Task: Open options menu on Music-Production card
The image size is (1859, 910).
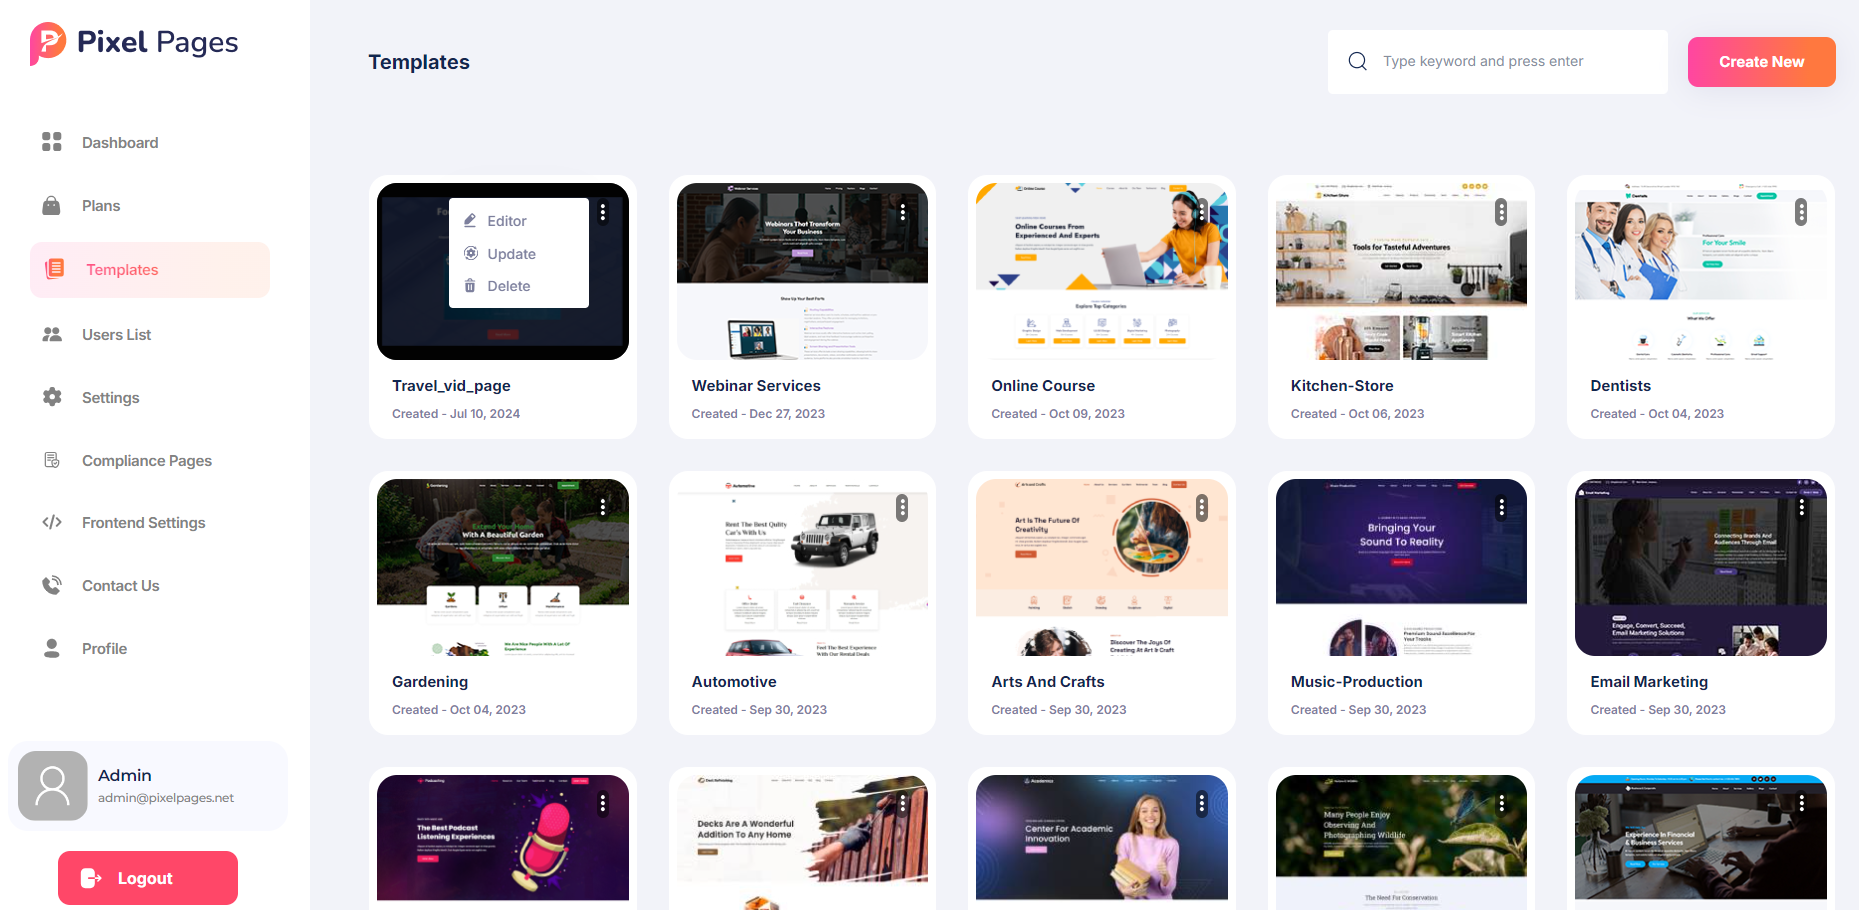Action: (1501, 508)
